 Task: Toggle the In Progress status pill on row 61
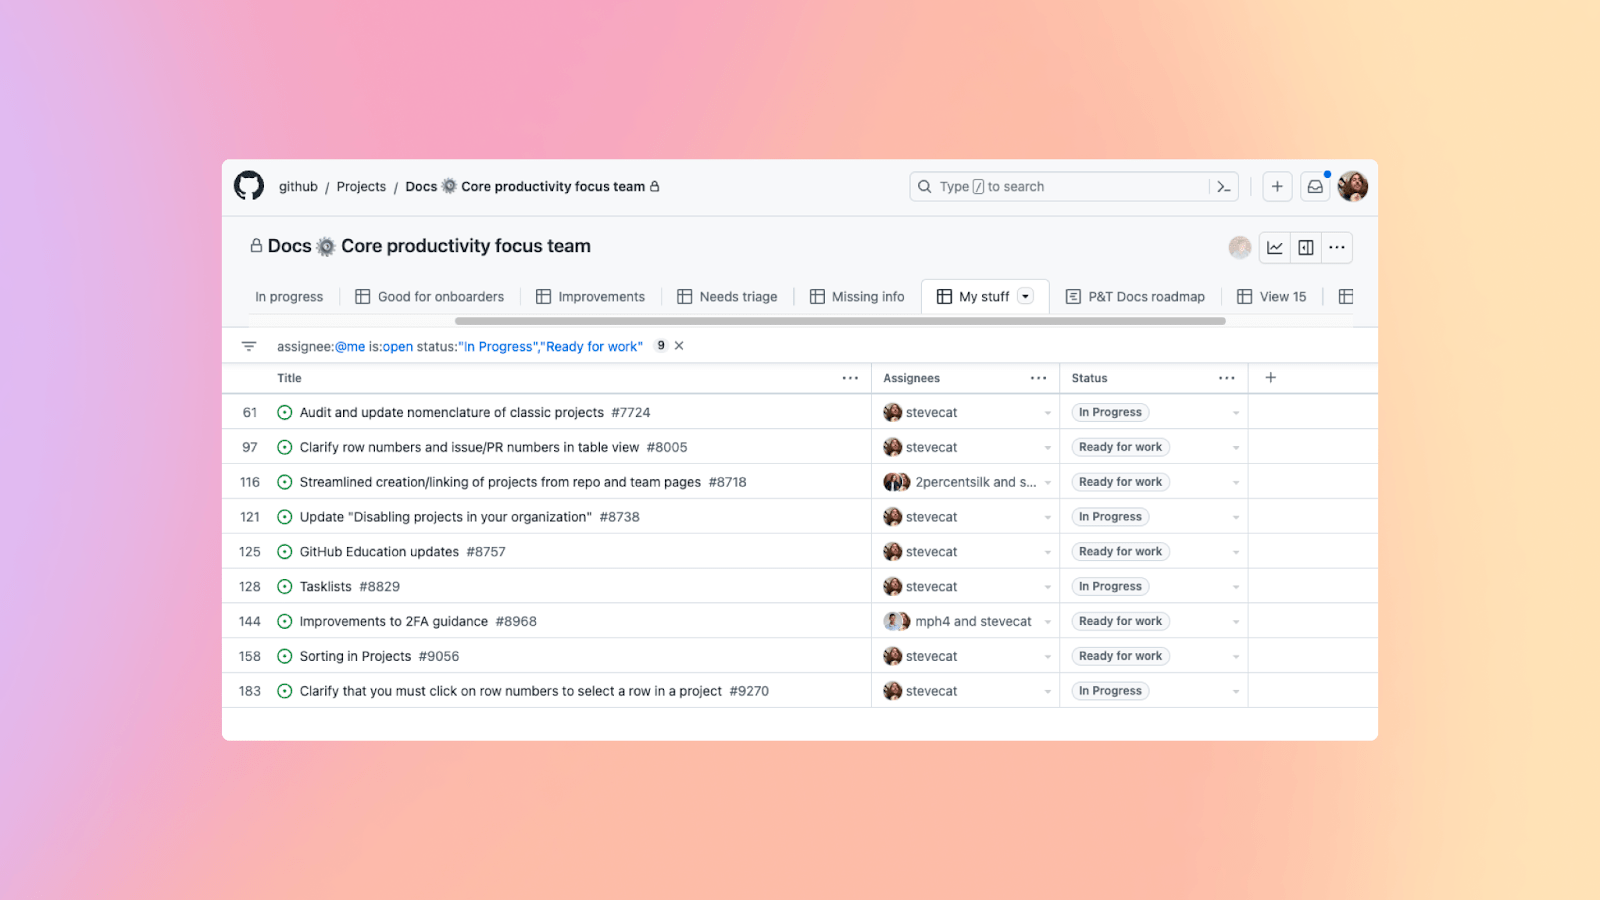click(1110, 411)
